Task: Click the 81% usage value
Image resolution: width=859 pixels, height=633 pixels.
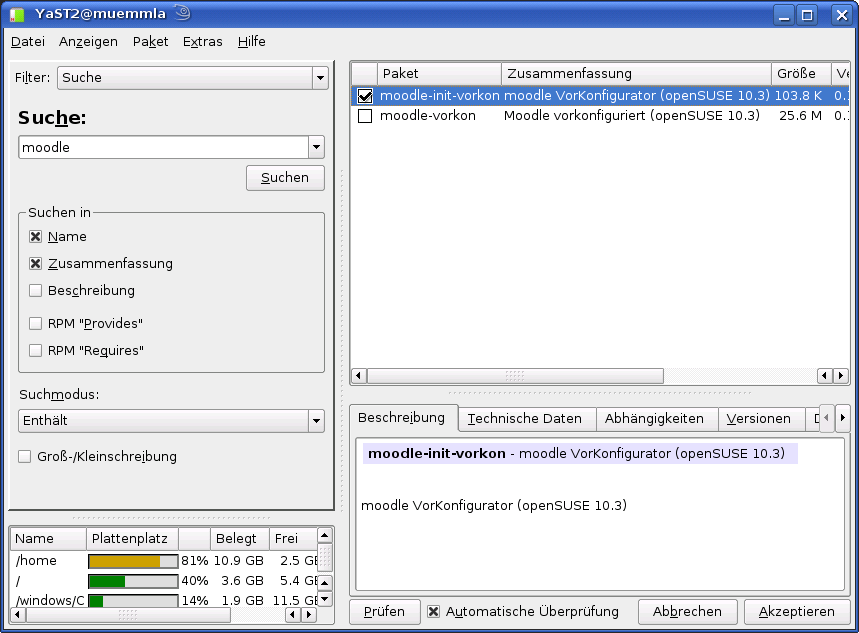Action: tap(195, 561)
